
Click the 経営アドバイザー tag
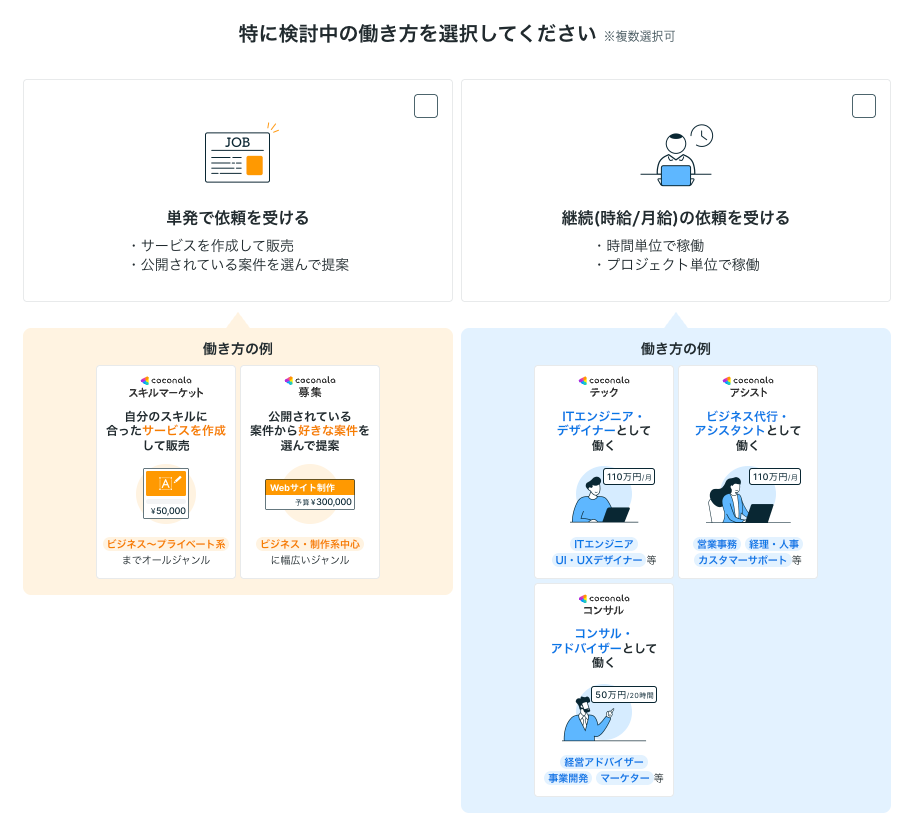[x=604, y=762]
